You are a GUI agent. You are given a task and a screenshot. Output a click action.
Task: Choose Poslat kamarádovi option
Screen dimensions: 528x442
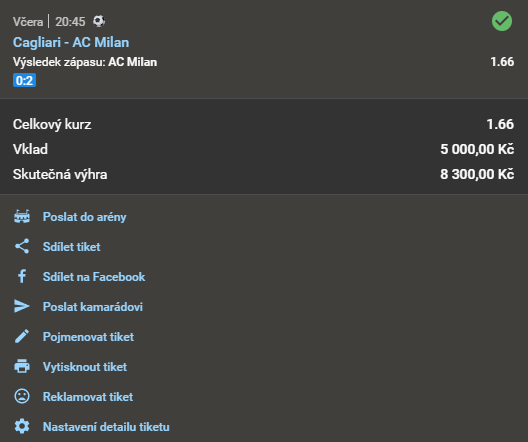tap(93, 307)
